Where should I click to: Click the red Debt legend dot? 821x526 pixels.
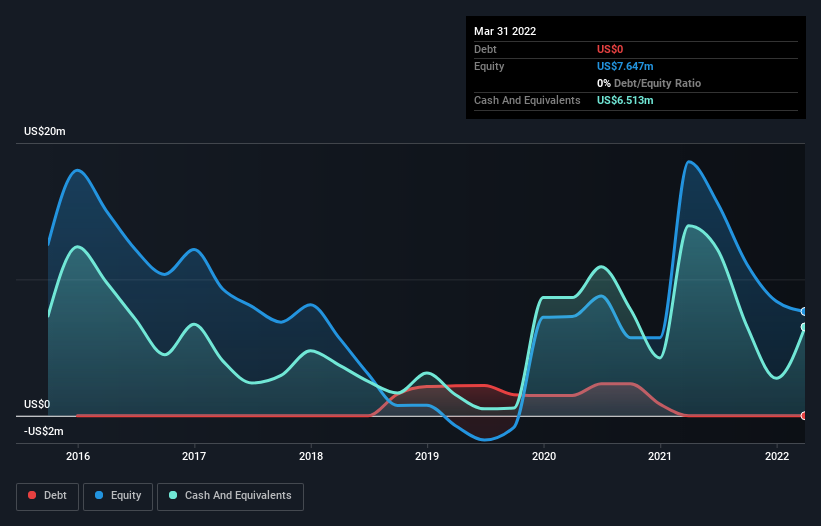pyautogui.click(x=33, y=496)
